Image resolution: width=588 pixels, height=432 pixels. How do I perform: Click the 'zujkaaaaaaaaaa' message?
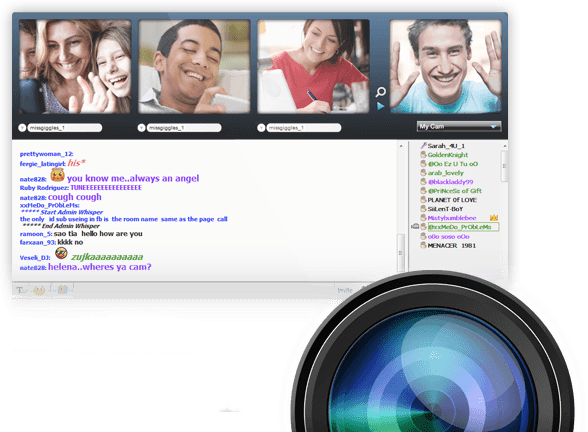(107, 257)
